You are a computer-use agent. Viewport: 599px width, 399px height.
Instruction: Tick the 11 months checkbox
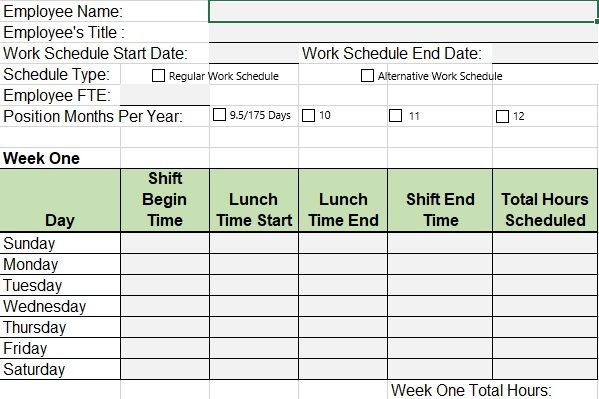395,115
